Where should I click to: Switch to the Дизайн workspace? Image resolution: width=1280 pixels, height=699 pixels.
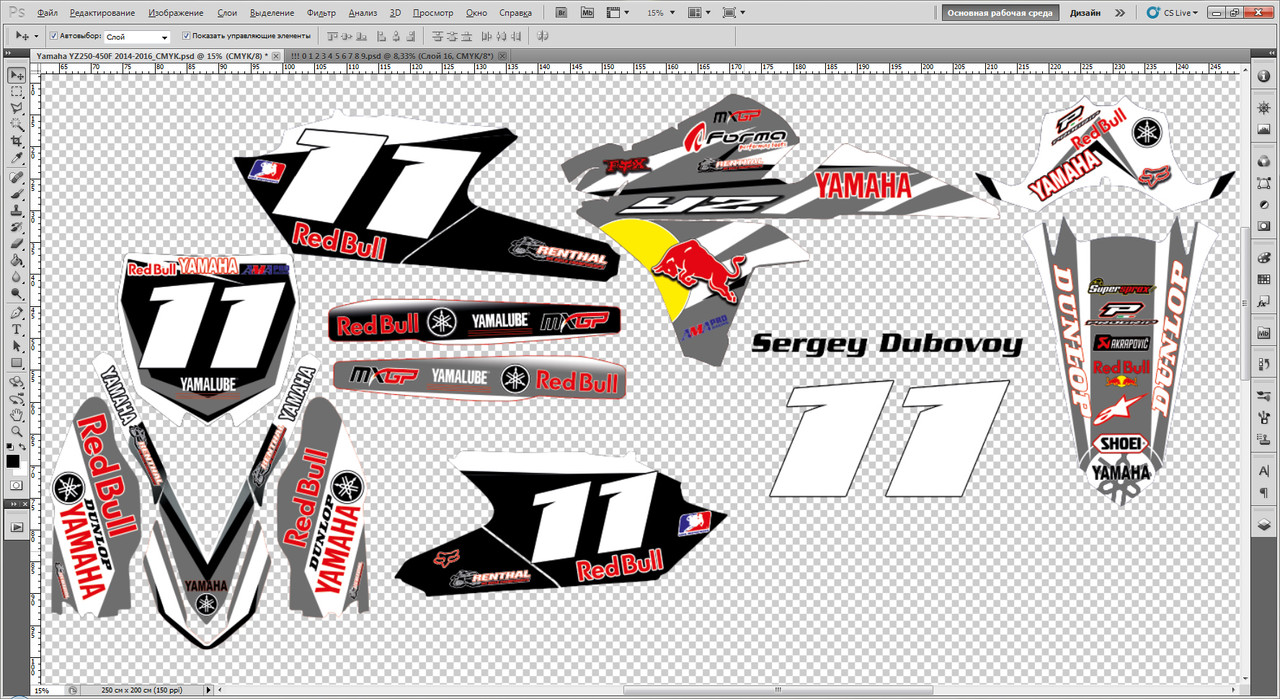click(x=1085, y=13)
